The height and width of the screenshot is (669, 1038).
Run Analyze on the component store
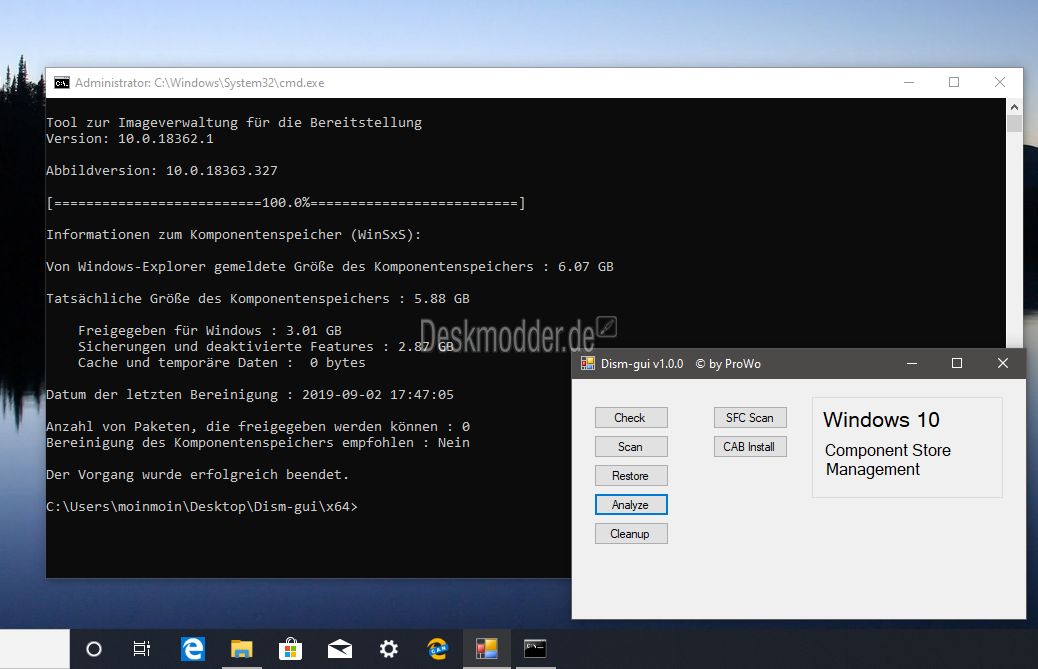[631, 505]
